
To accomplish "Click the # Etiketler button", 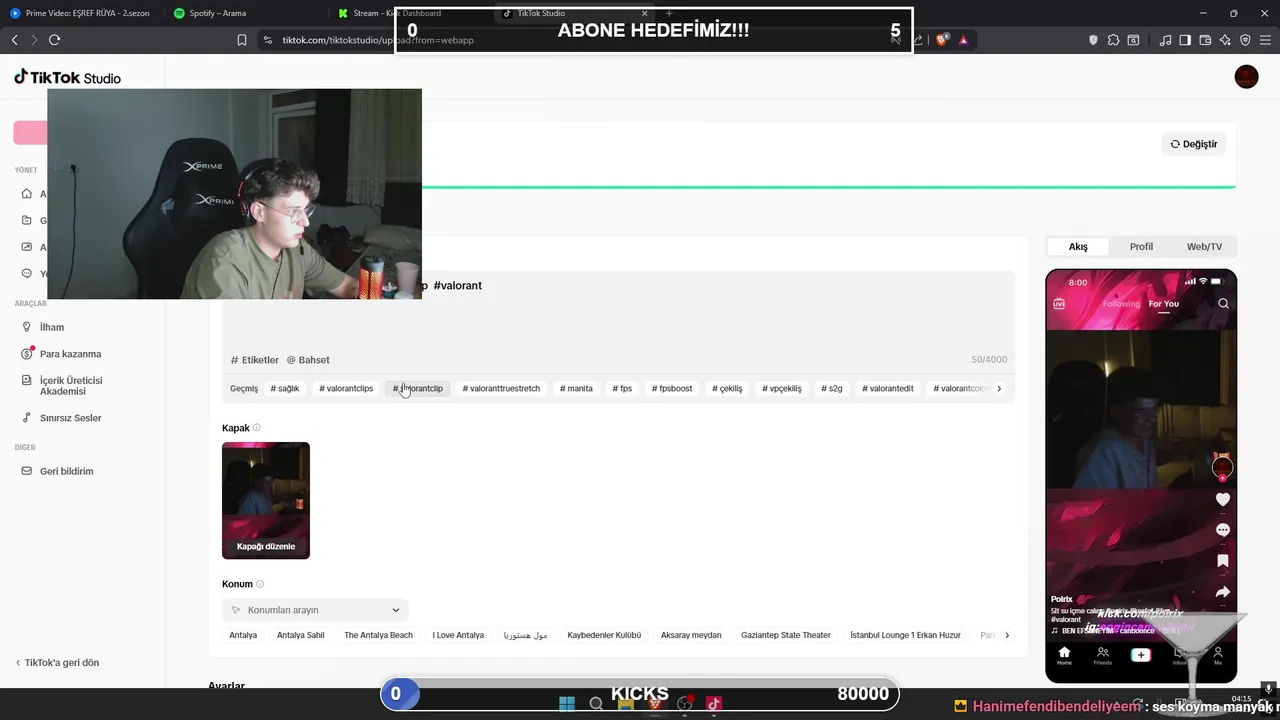I will tap(255, 360).
